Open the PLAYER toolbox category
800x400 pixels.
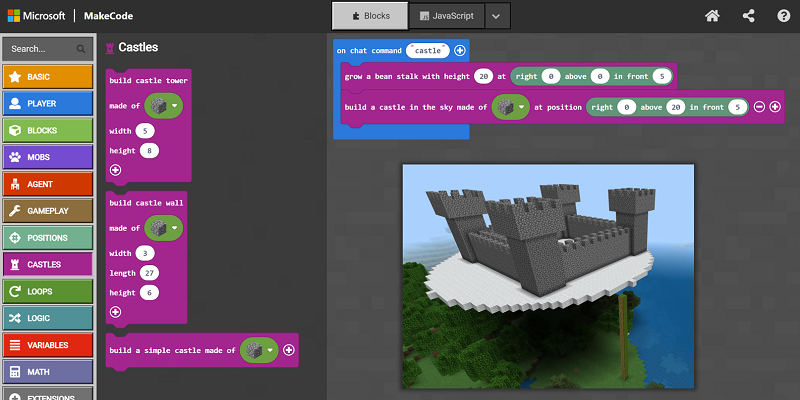48,104
